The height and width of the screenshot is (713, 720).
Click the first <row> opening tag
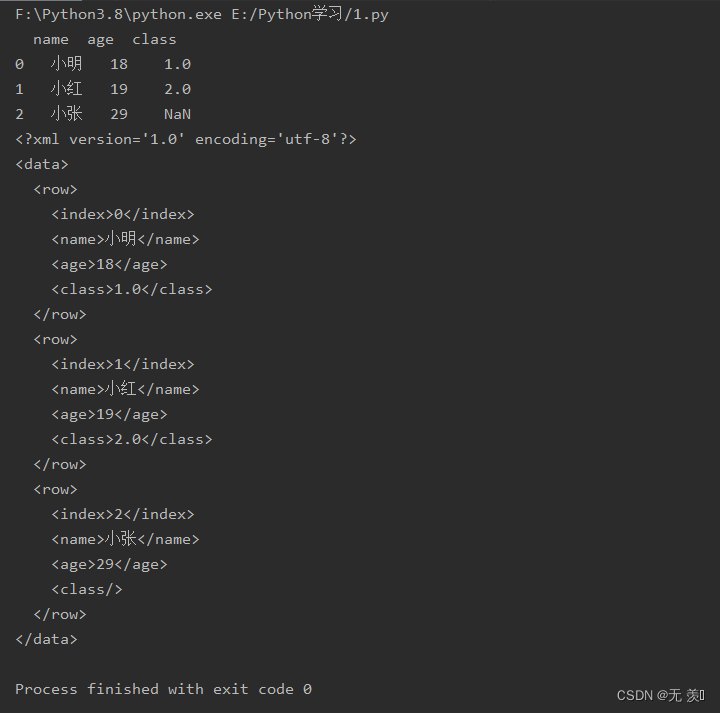coord(56,189)
